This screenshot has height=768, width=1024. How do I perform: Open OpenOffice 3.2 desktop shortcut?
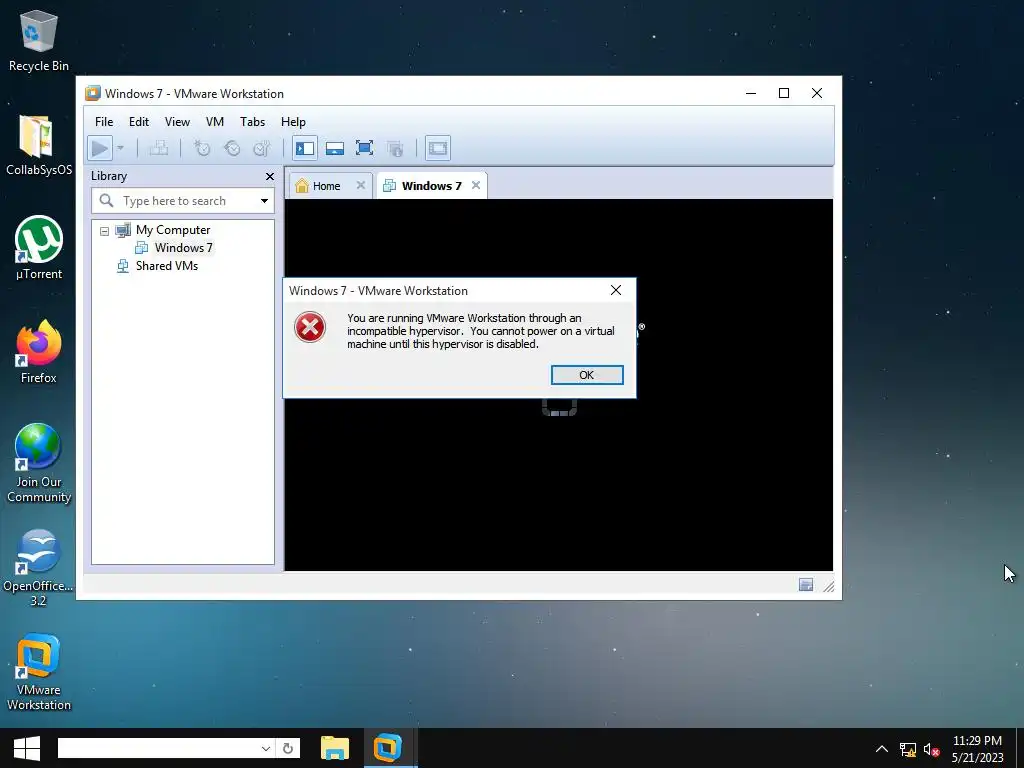tap(39, 568)
